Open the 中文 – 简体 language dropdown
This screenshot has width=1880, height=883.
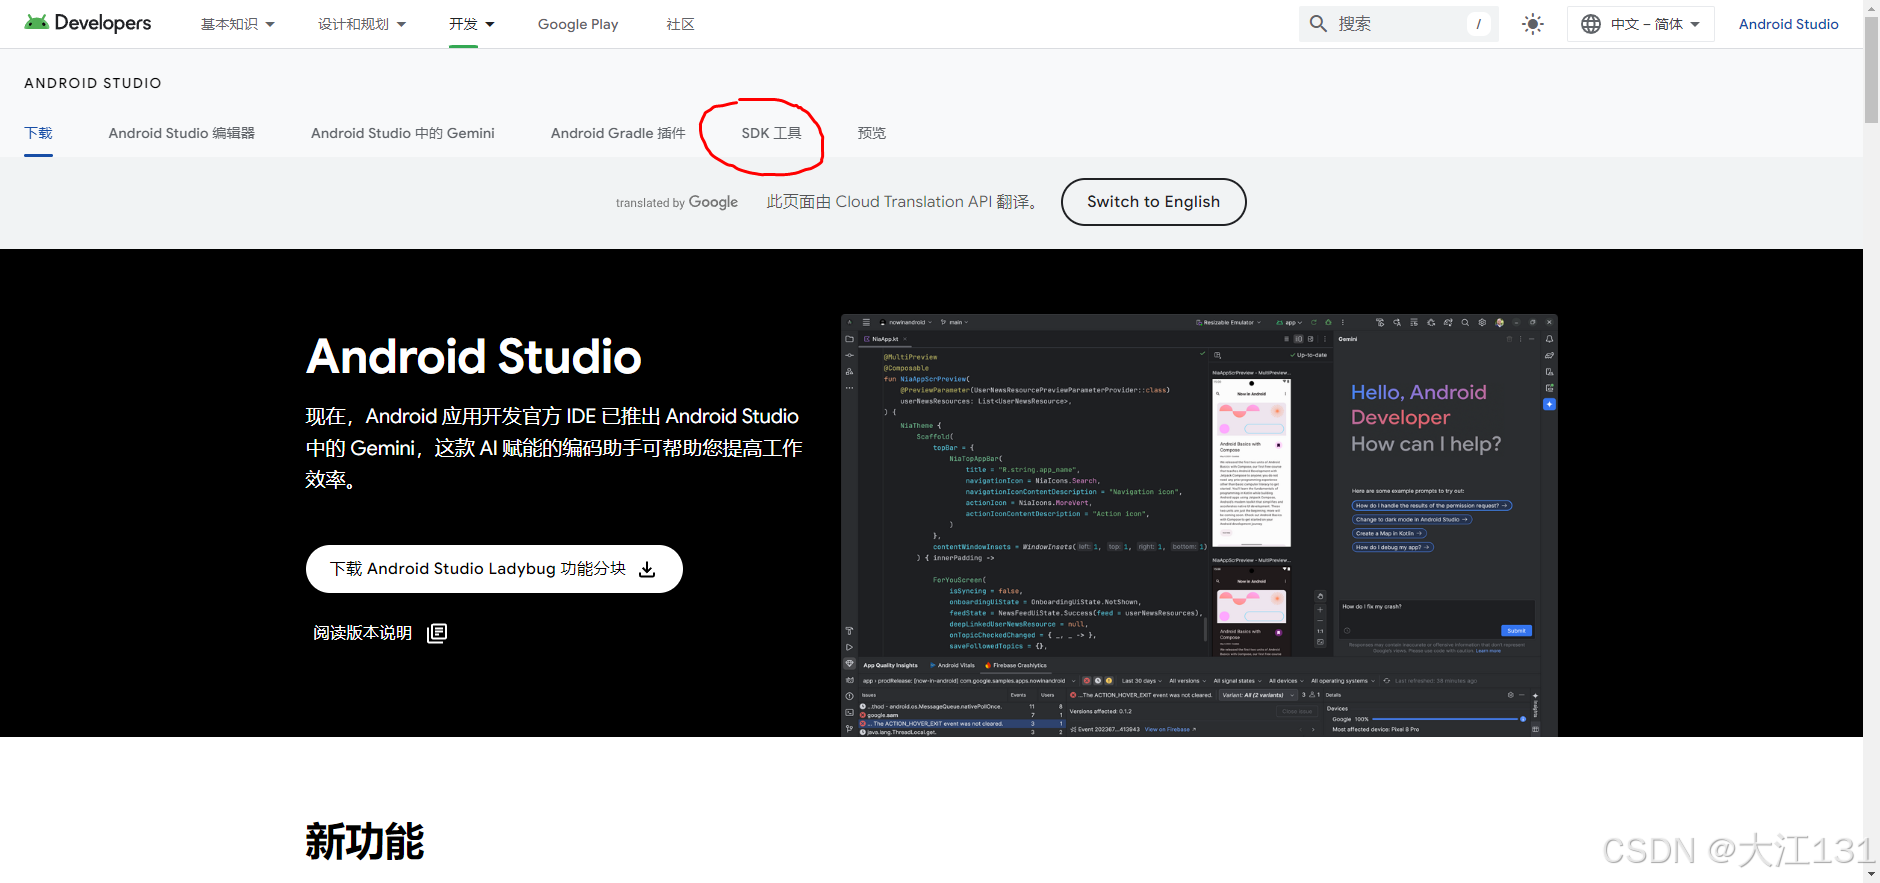pos(1641,24)
